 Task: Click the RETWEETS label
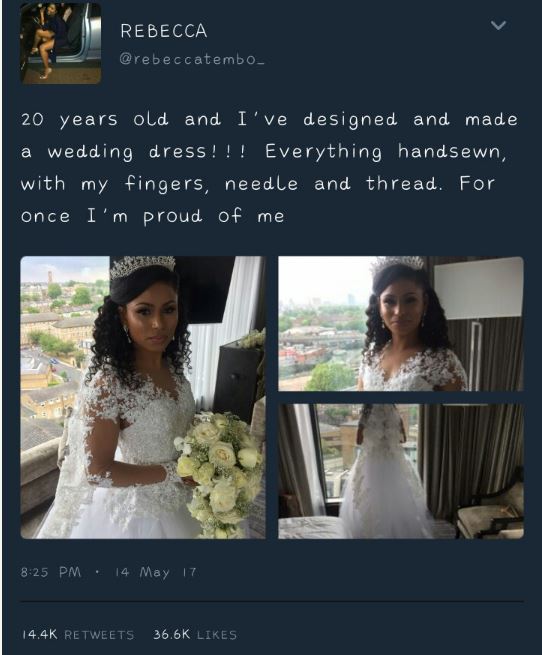tap(99, 635)
